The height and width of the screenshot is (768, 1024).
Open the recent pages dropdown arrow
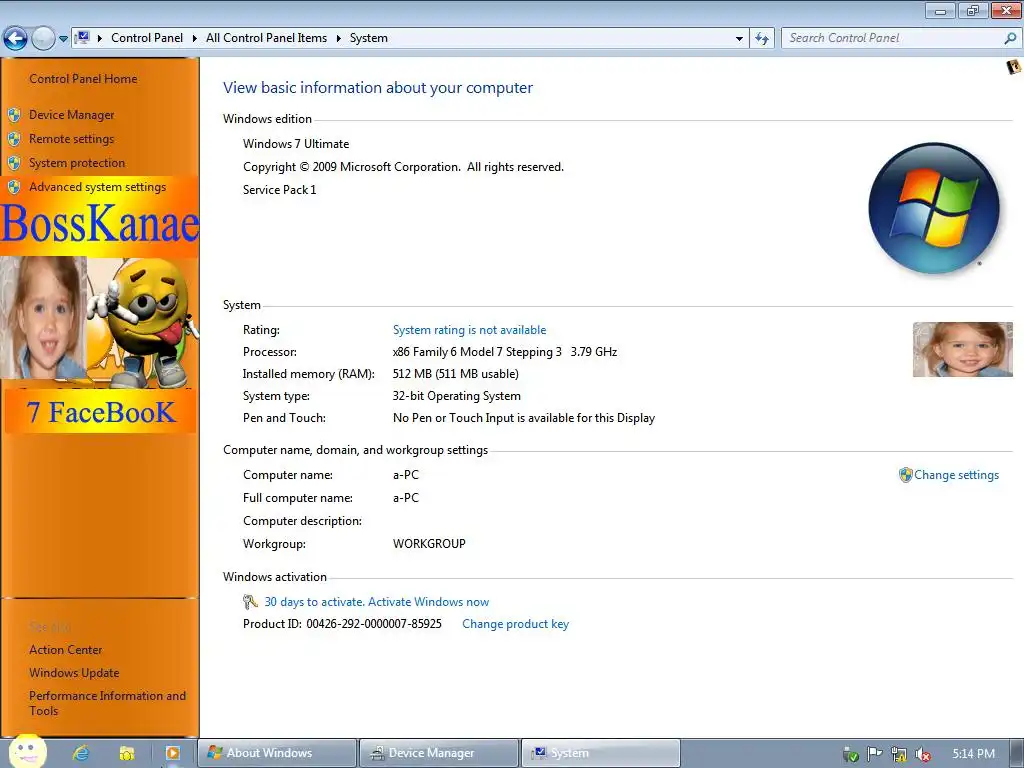coord(63,39)
